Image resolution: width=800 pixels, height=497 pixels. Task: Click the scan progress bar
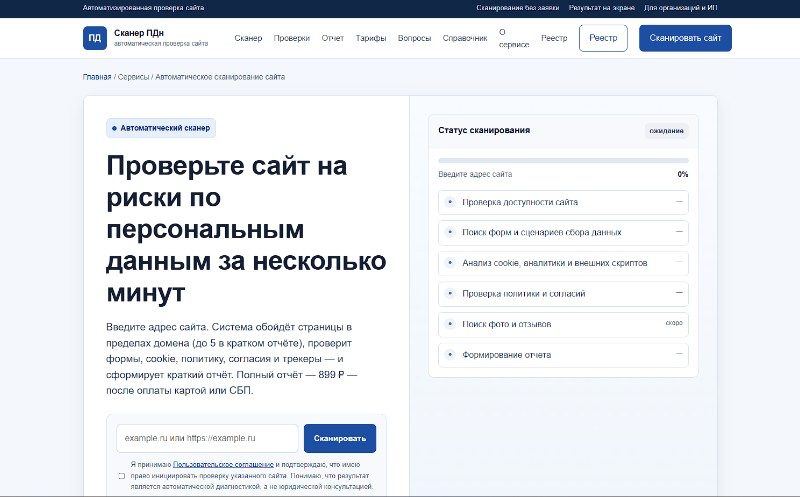coord(563,161)
